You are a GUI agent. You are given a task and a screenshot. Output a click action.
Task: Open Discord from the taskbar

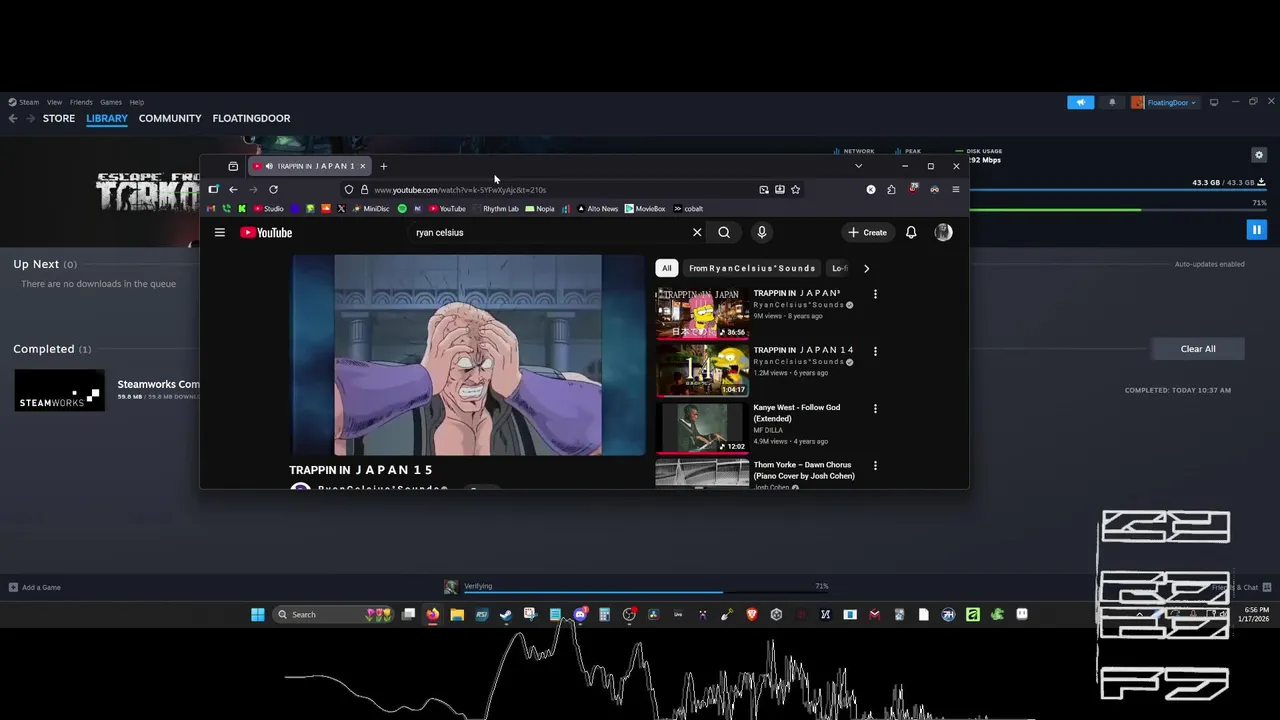point(580,614)
